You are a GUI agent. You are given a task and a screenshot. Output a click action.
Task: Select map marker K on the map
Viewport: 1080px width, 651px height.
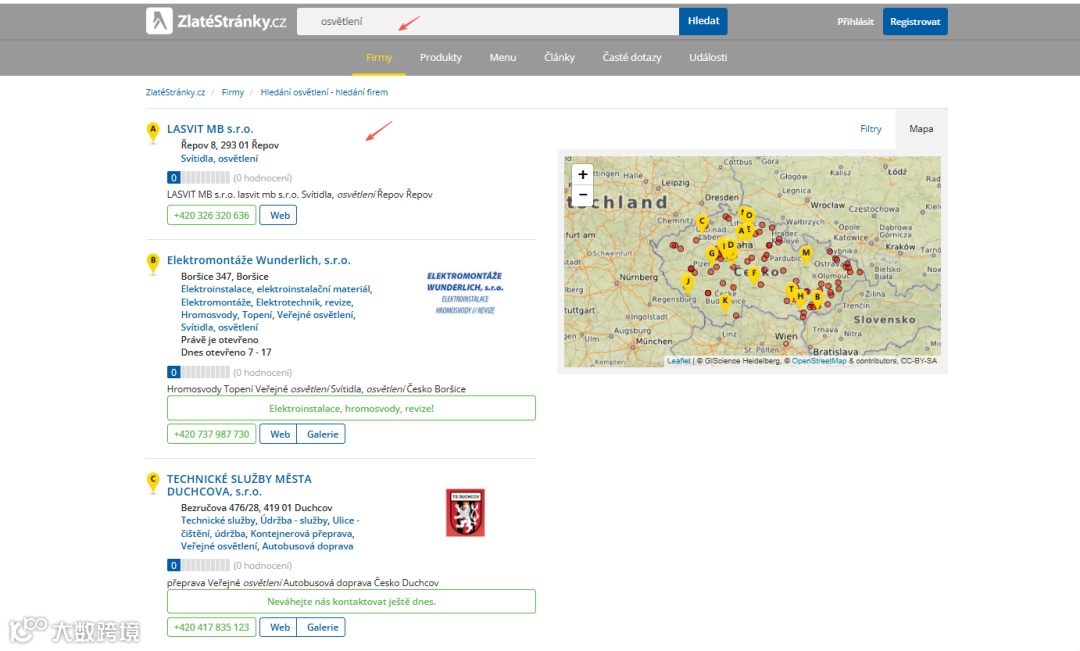click(725, 302)
